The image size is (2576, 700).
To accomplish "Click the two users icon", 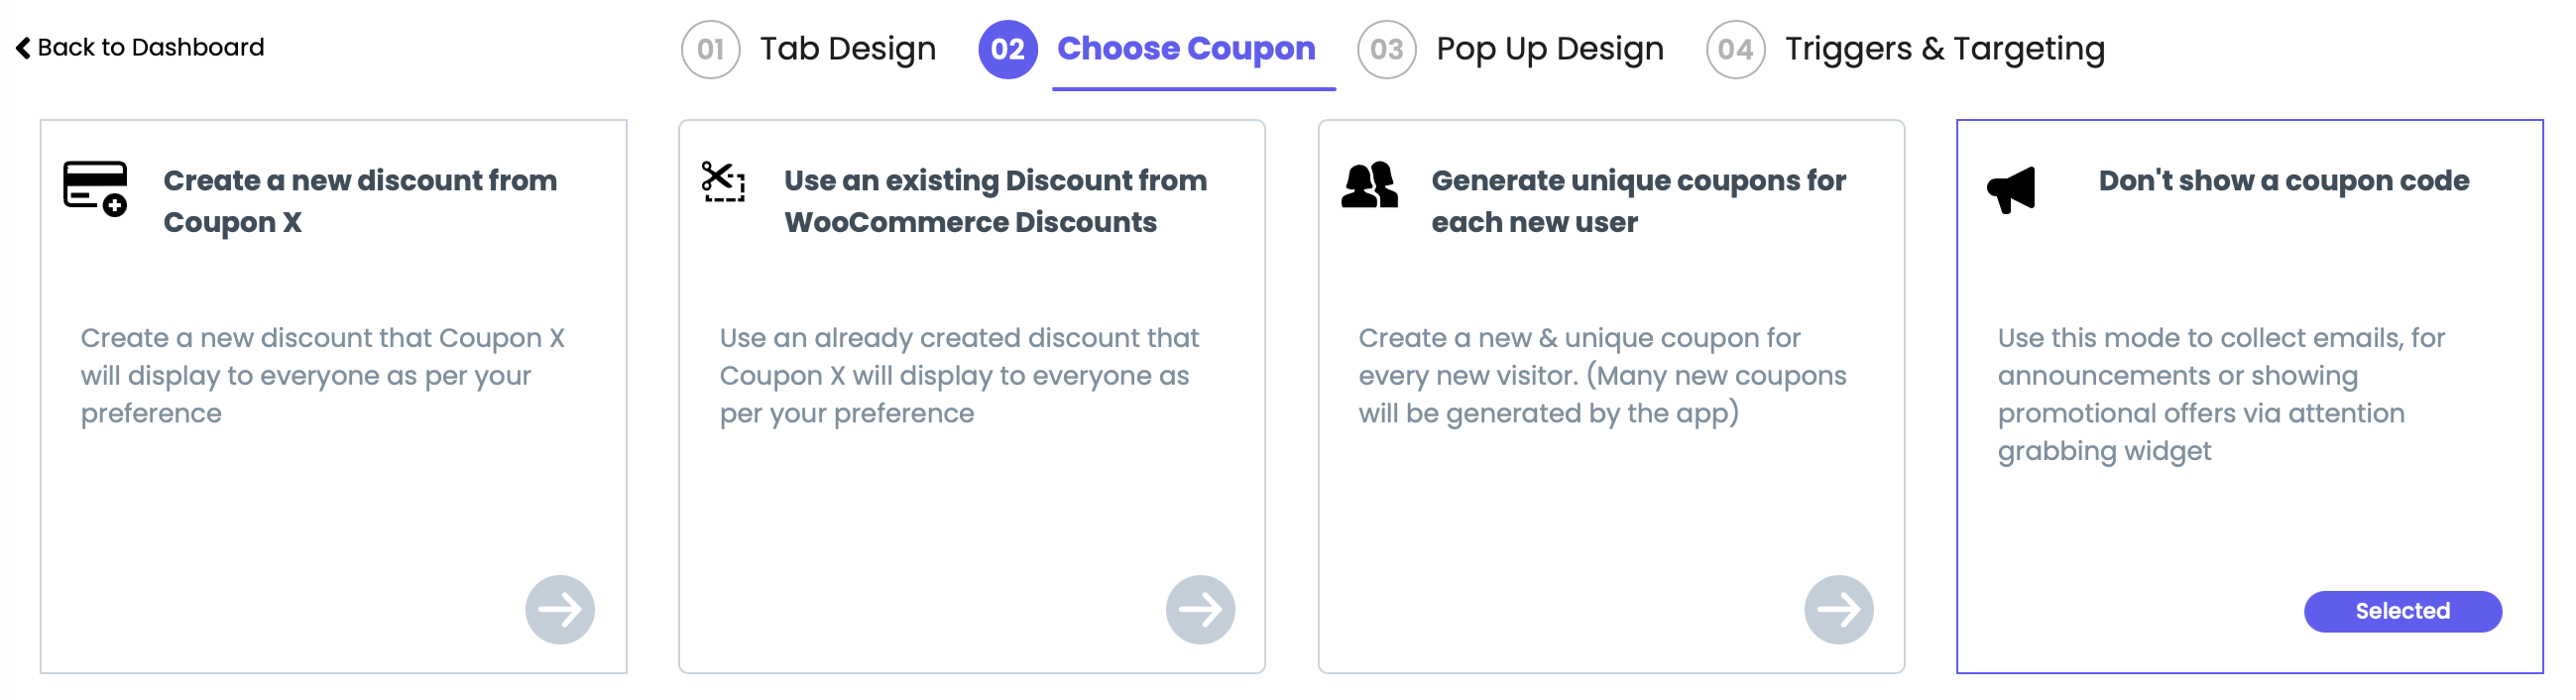I will (x=1369, y=185).
